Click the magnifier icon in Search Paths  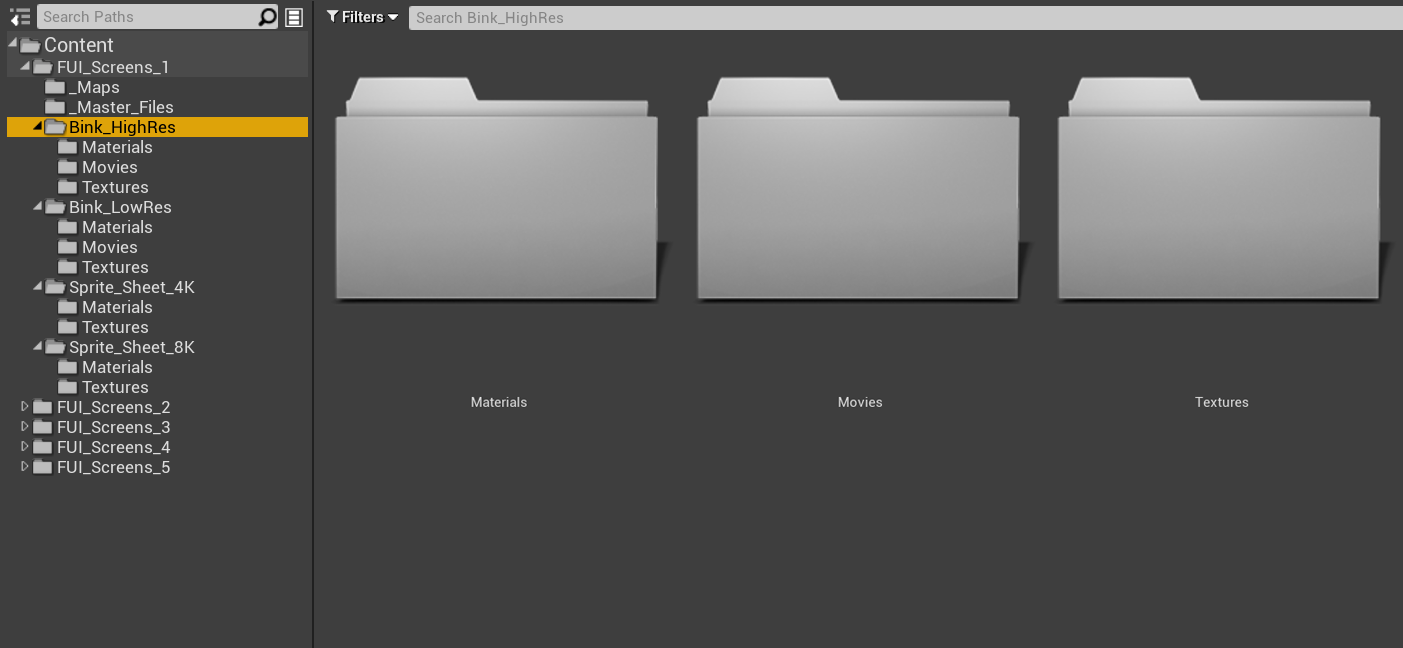(267, 17)
